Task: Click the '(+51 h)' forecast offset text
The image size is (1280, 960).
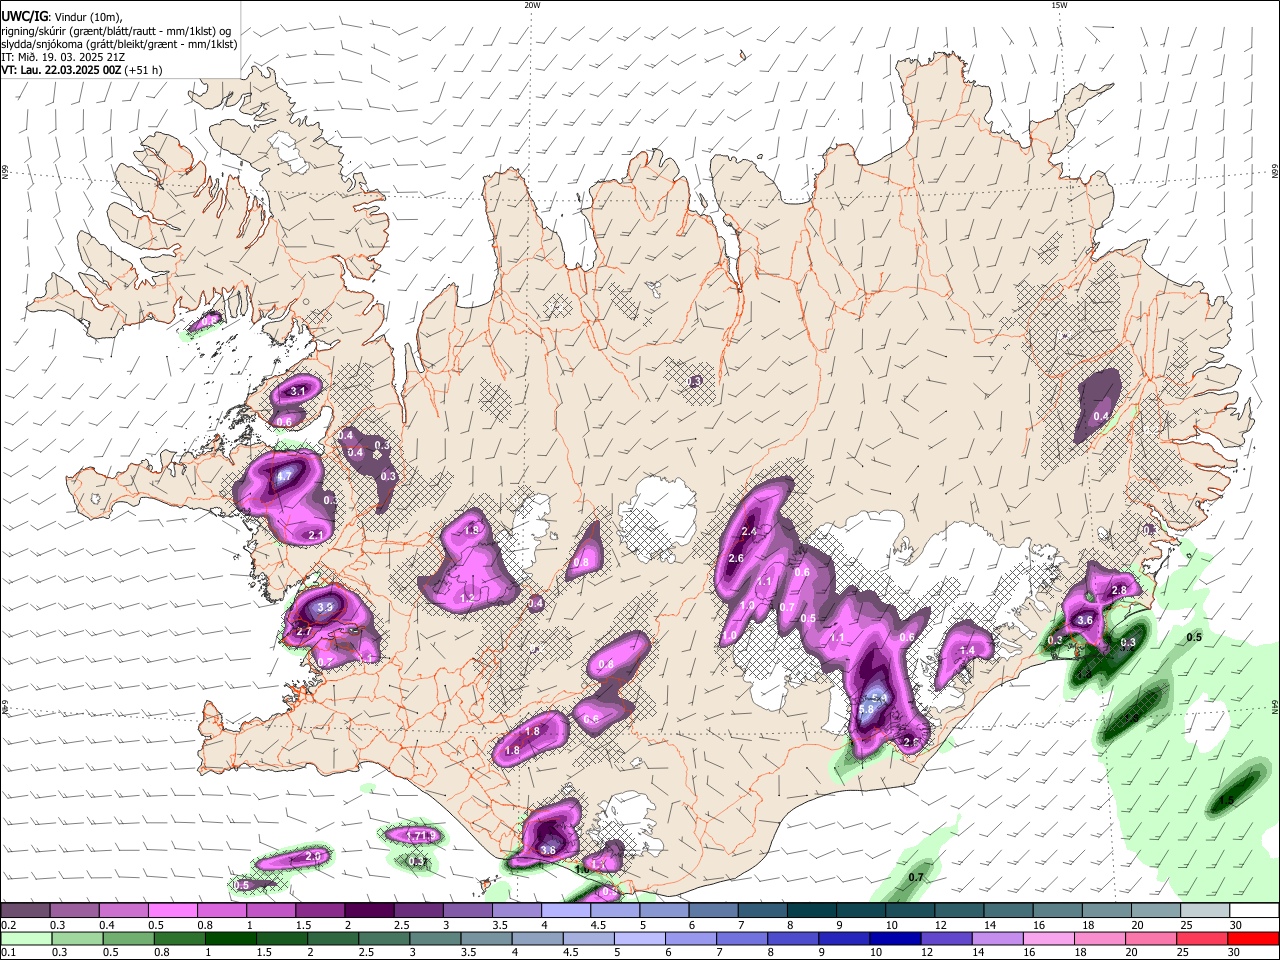Action: [144, 70]
